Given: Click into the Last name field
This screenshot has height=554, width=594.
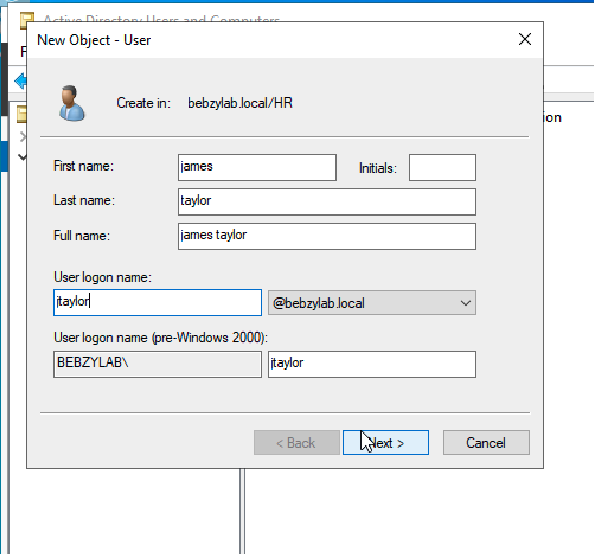Looking at the screenshot, I should coord(327,202).
